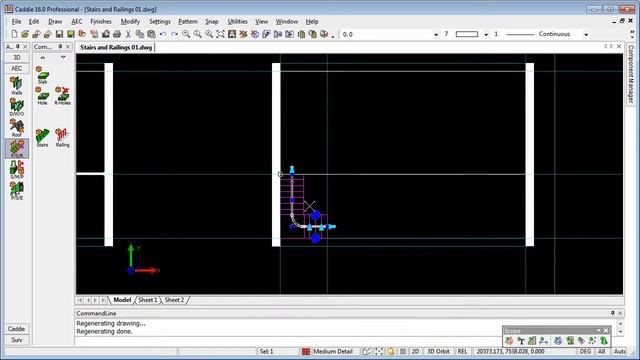Expand toolbar options arrow after last toolbar icon
The width and height of the screenshot is (640, 360).
(x=333, y=36)
